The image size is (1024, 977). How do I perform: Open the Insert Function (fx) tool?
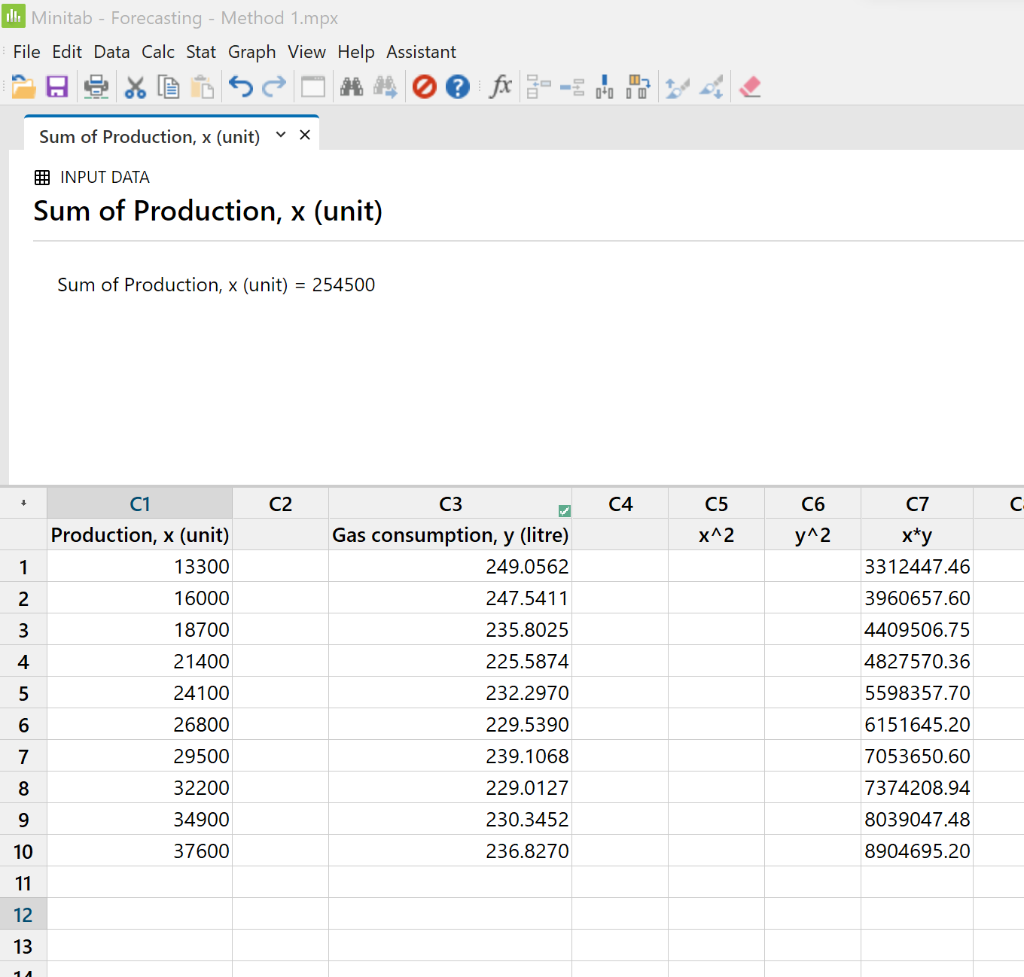500,87
